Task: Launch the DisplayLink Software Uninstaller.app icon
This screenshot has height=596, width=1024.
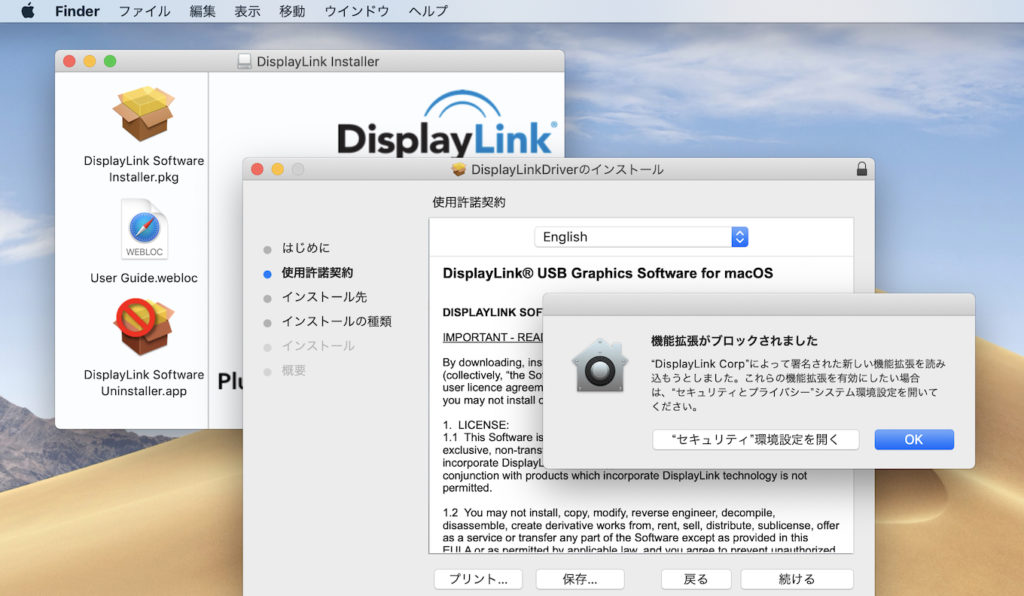Action: pyautogui.click(x=144, y=328)
